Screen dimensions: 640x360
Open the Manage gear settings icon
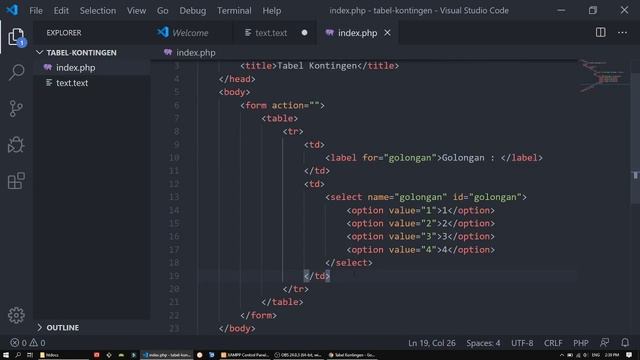coord(16,315)
